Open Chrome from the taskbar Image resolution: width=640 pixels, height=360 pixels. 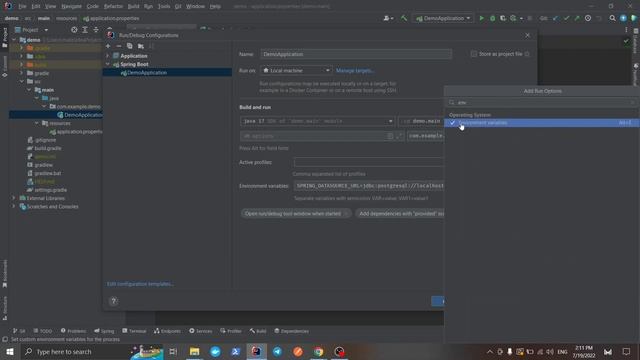(x=318, y=351)
